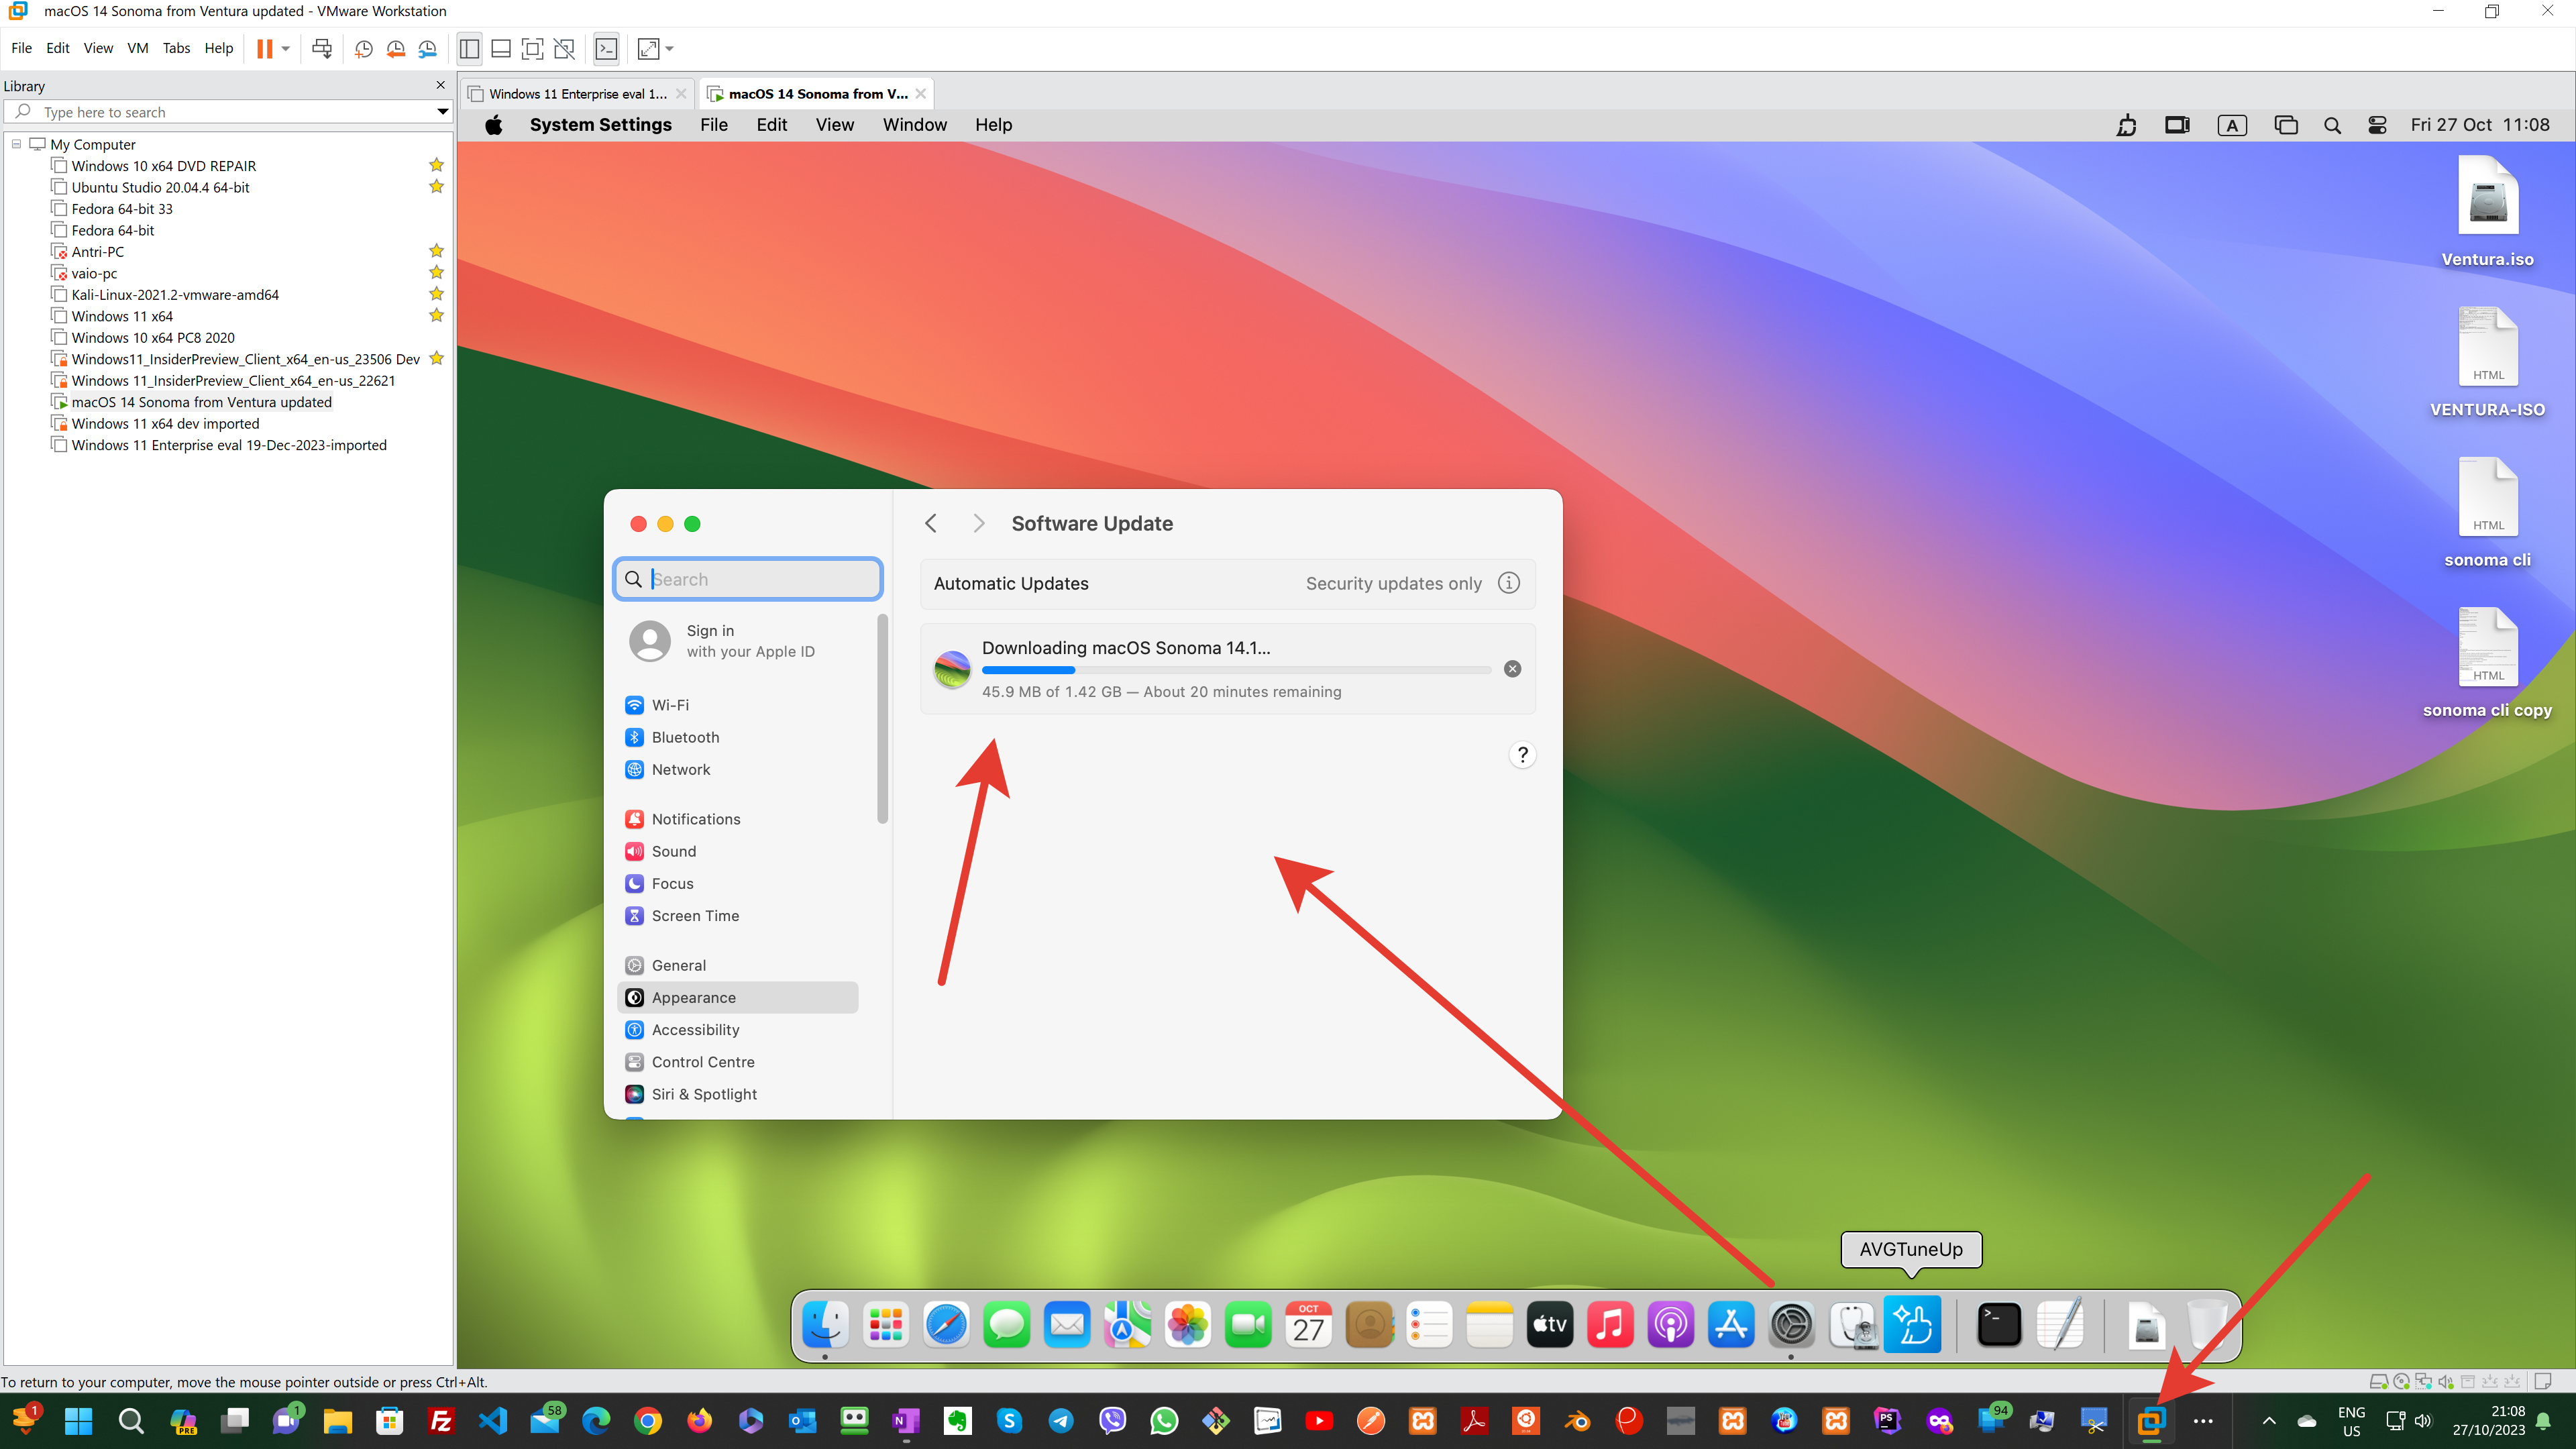Toggle favorite star for Windows 10 DVD REPAIR
Image resolution: width=2576 pixels, height=1449 pixels.
coord(436,165)
